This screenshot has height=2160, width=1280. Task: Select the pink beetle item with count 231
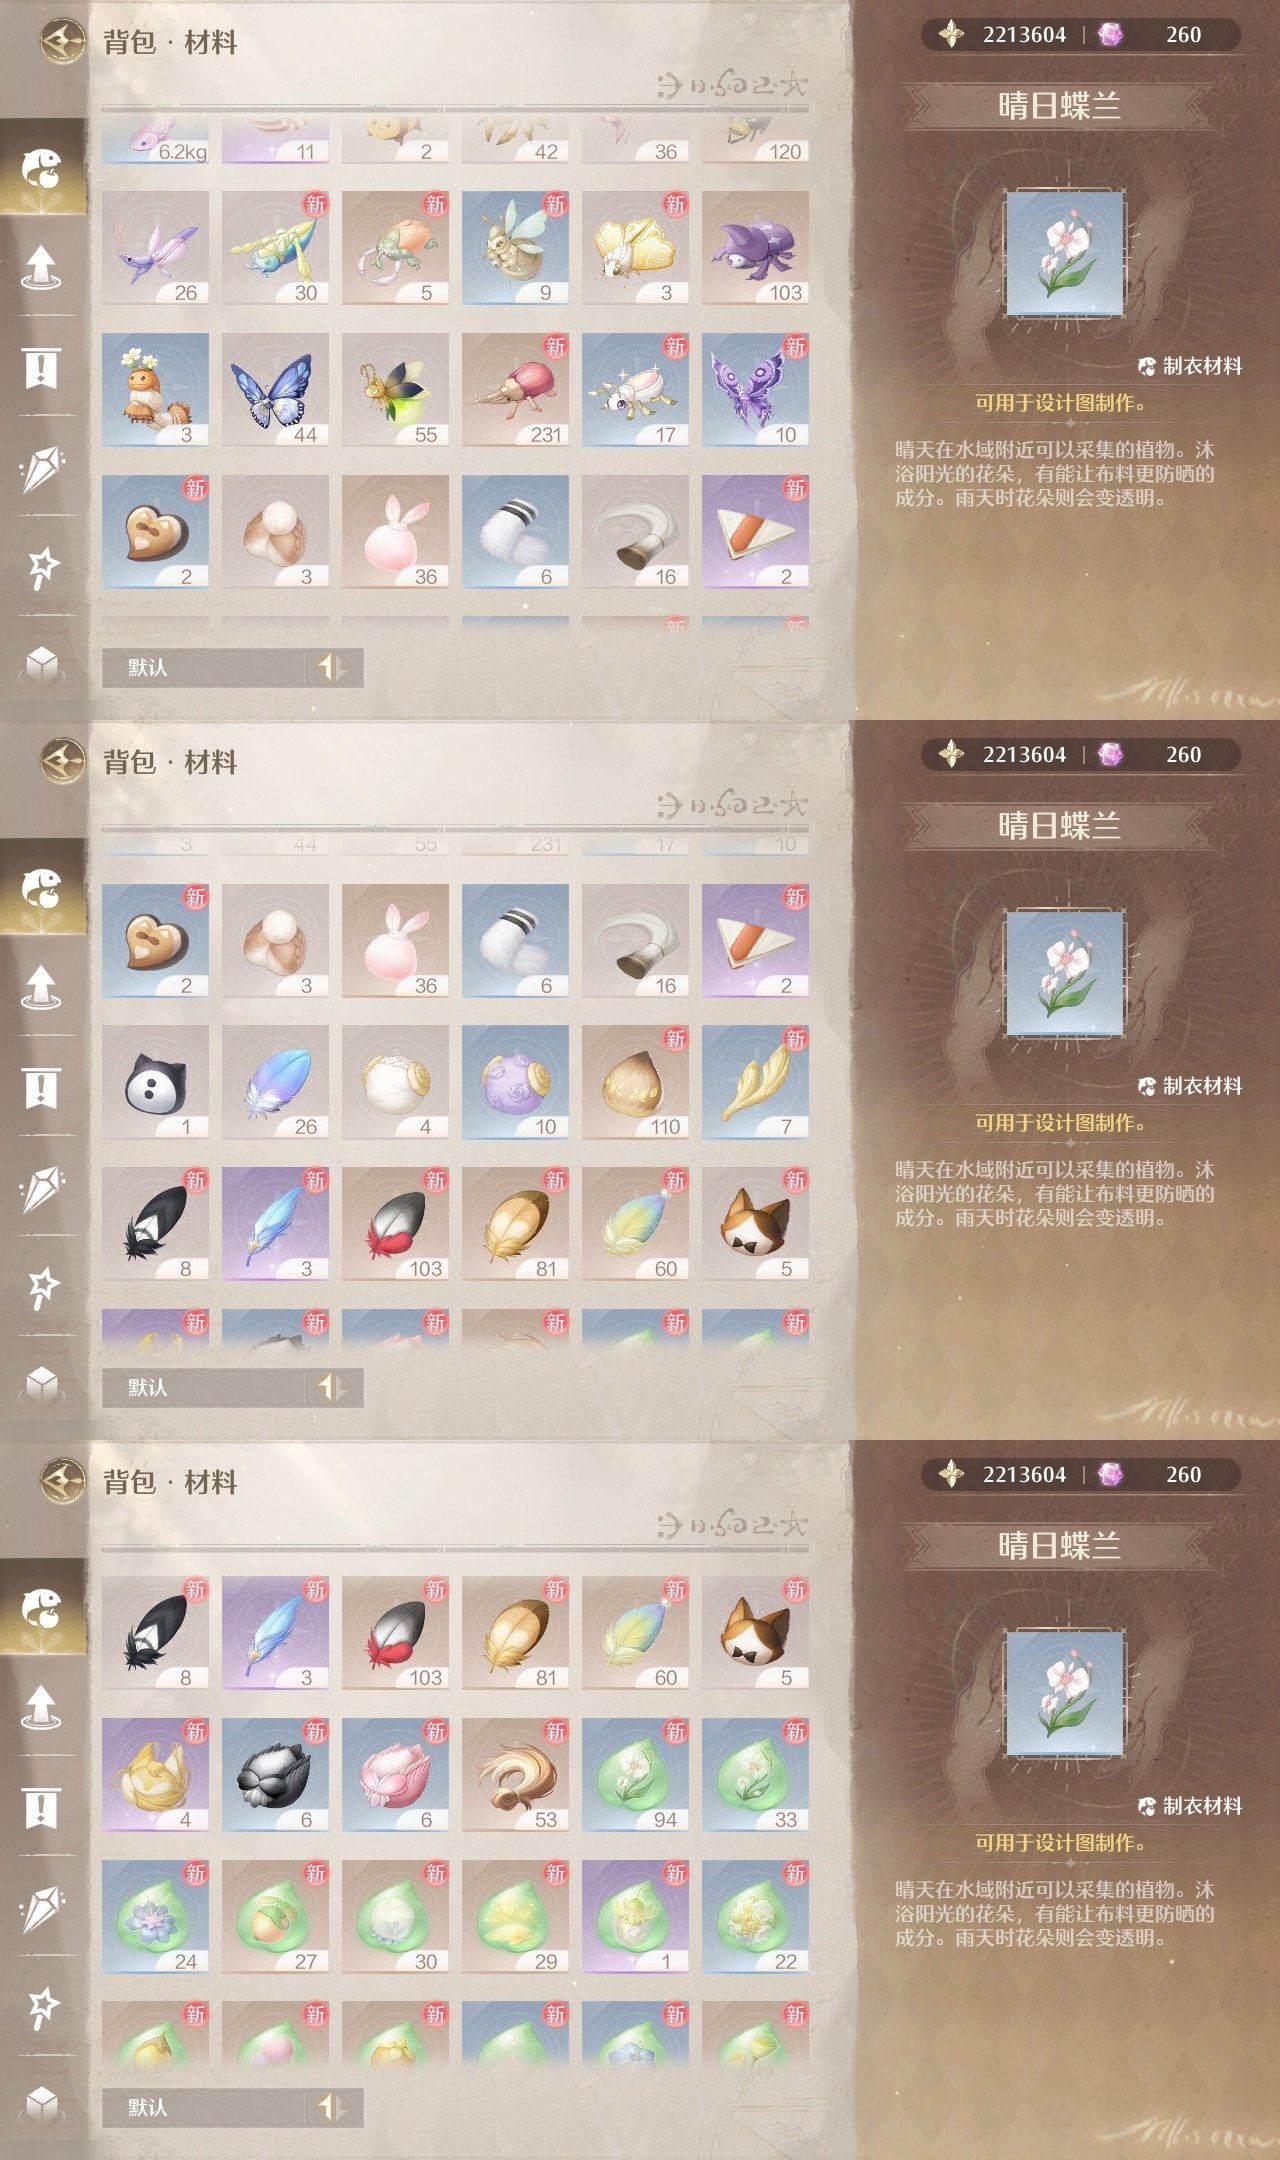(x=515, y=390)
